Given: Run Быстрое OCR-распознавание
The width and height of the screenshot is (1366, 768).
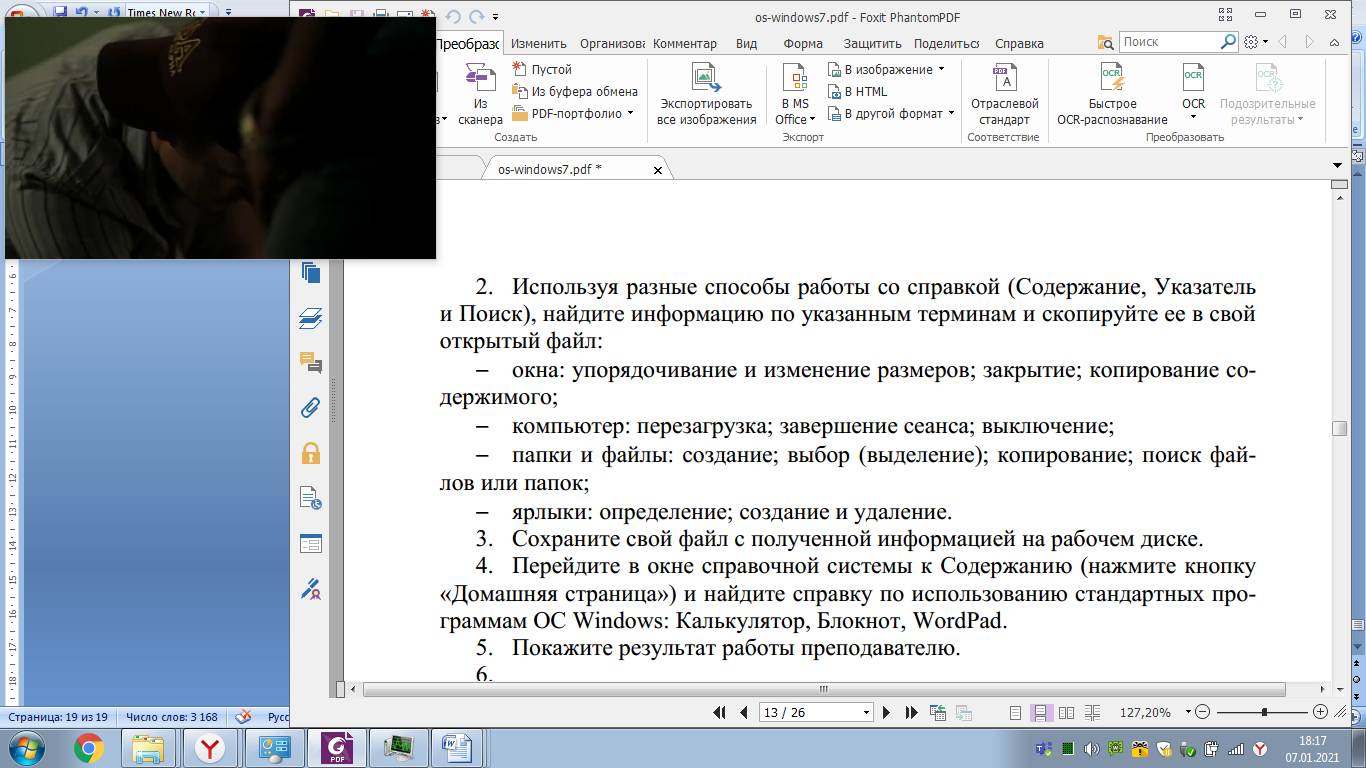Looking at the screenshot, I should (1112, 94).
